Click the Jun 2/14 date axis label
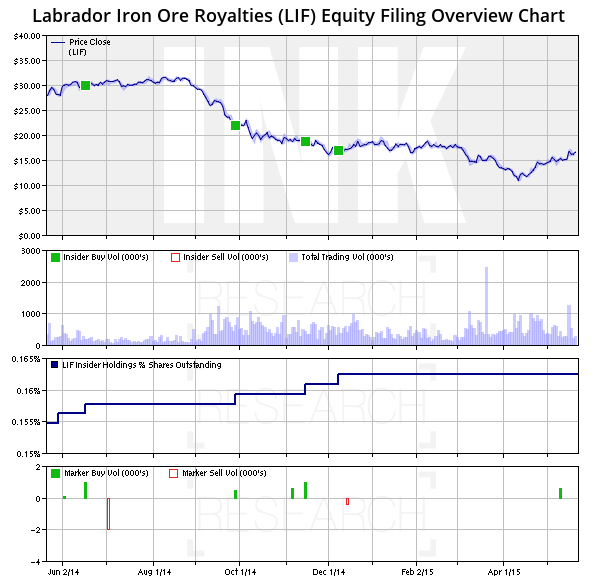 tap(63, 572)
